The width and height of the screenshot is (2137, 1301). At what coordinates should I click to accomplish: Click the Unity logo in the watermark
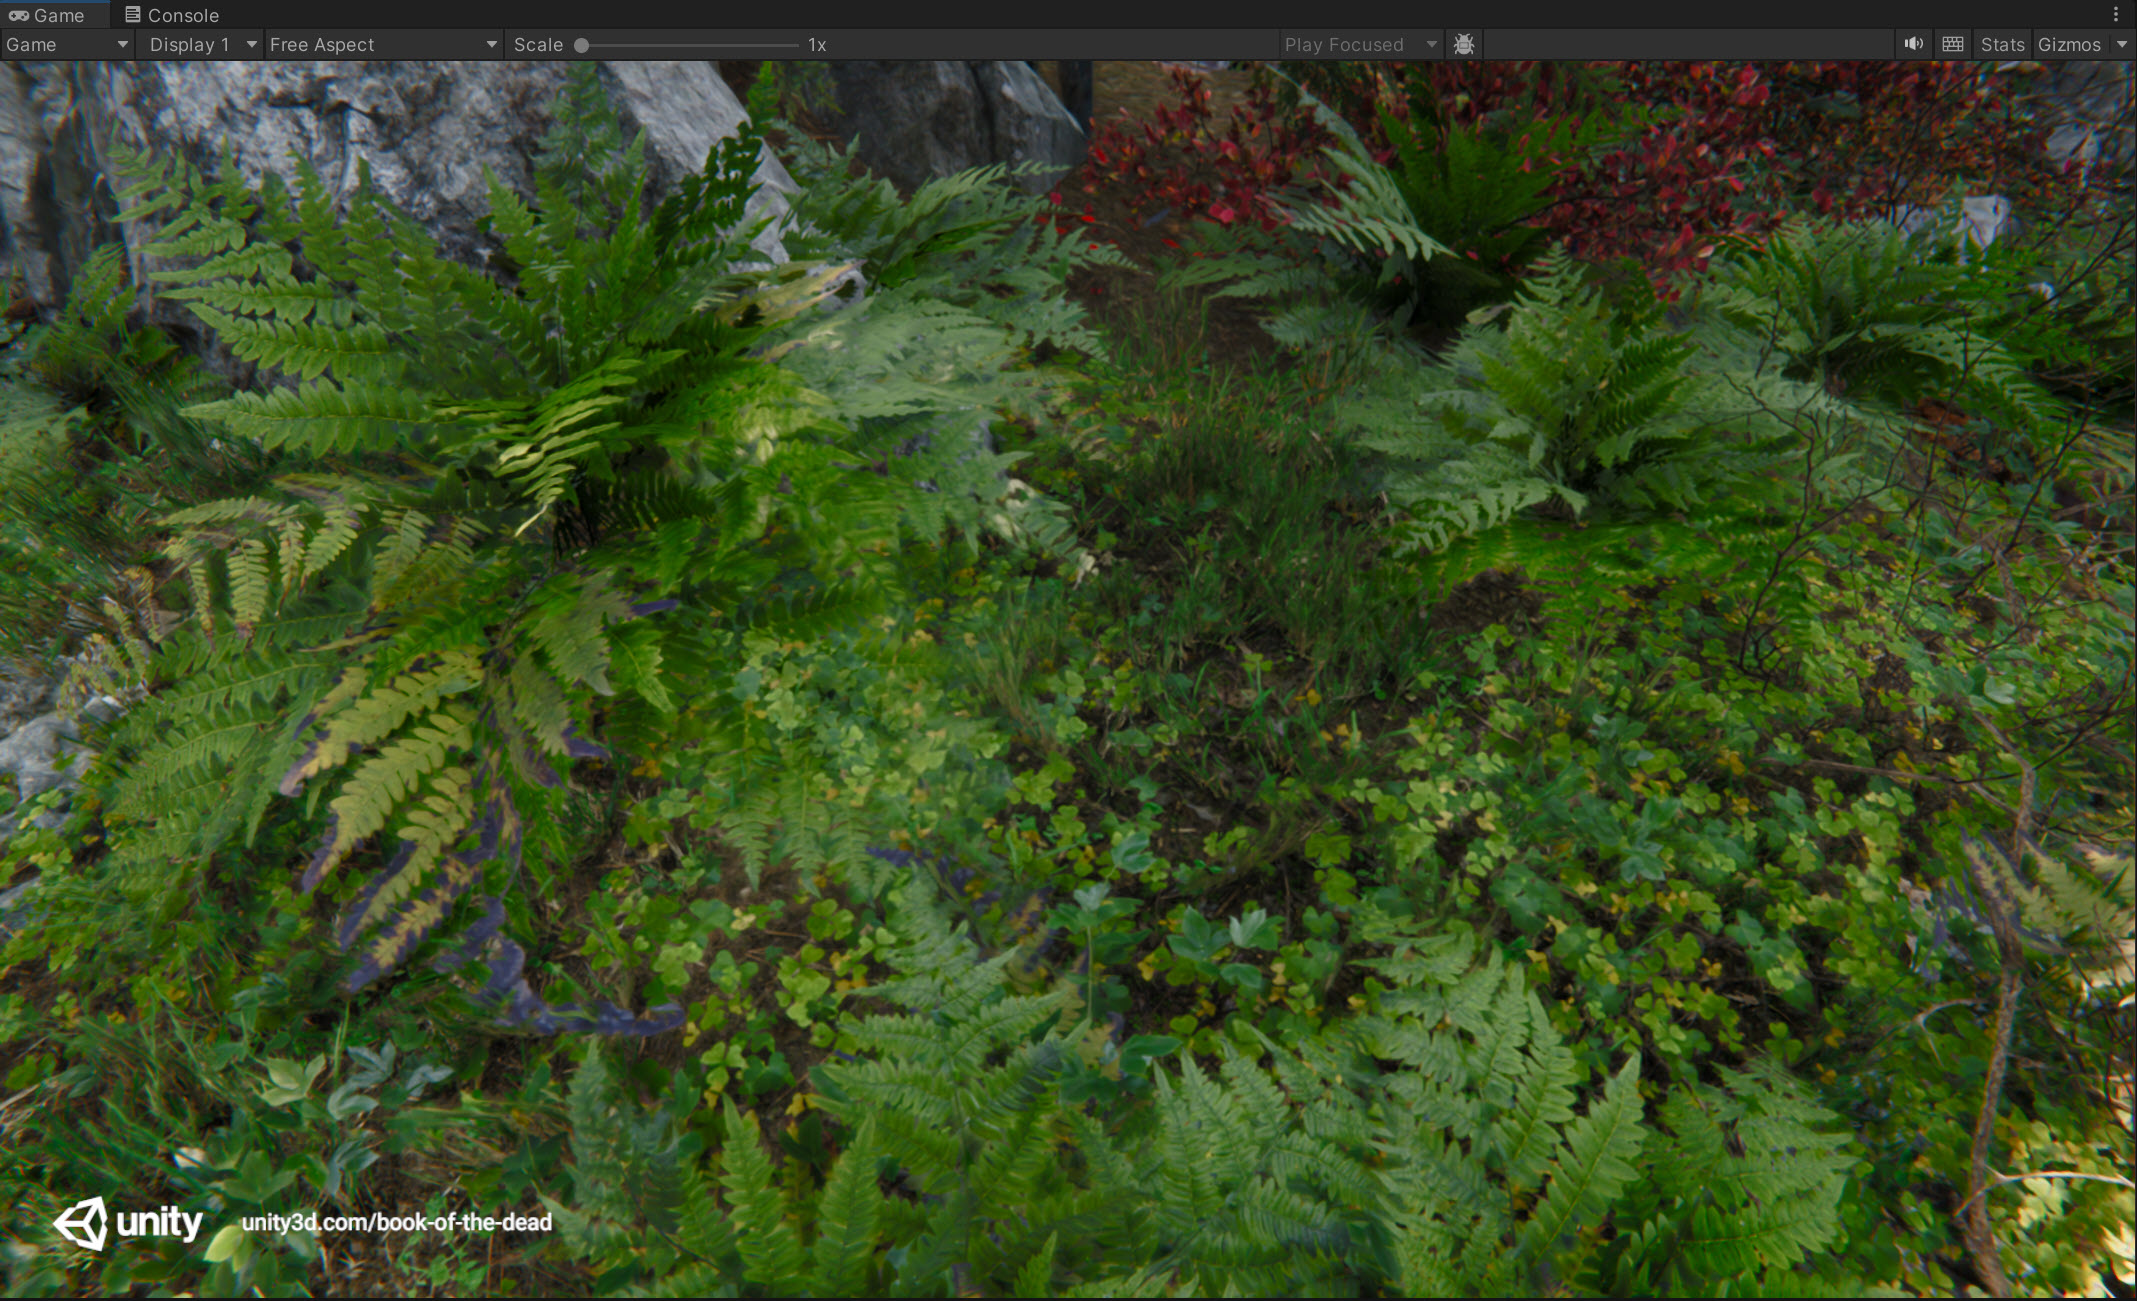point(82,1222)
